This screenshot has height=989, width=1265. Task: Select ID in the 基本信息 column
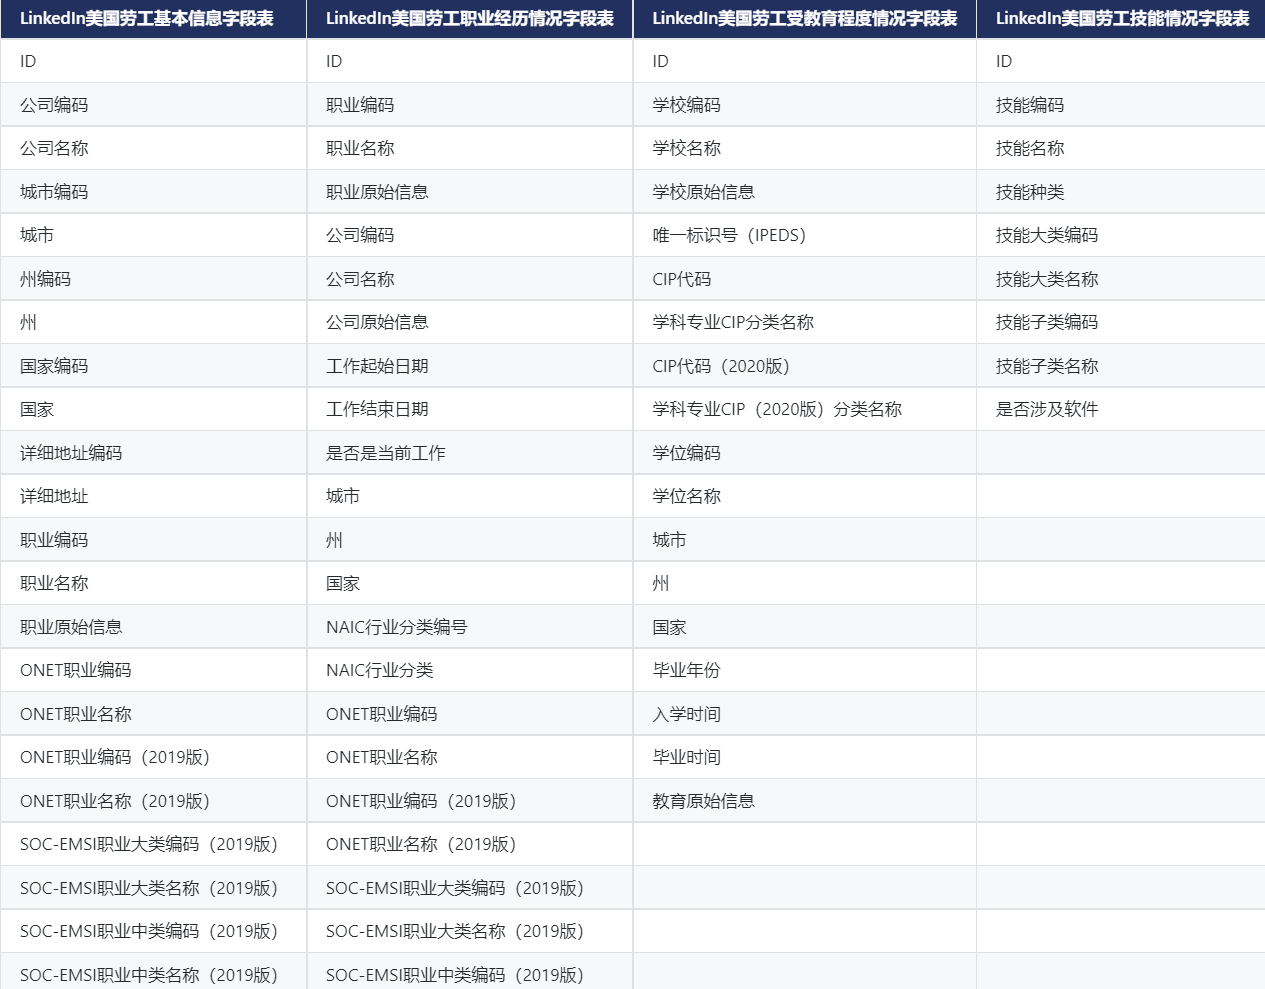pos(153,61)
